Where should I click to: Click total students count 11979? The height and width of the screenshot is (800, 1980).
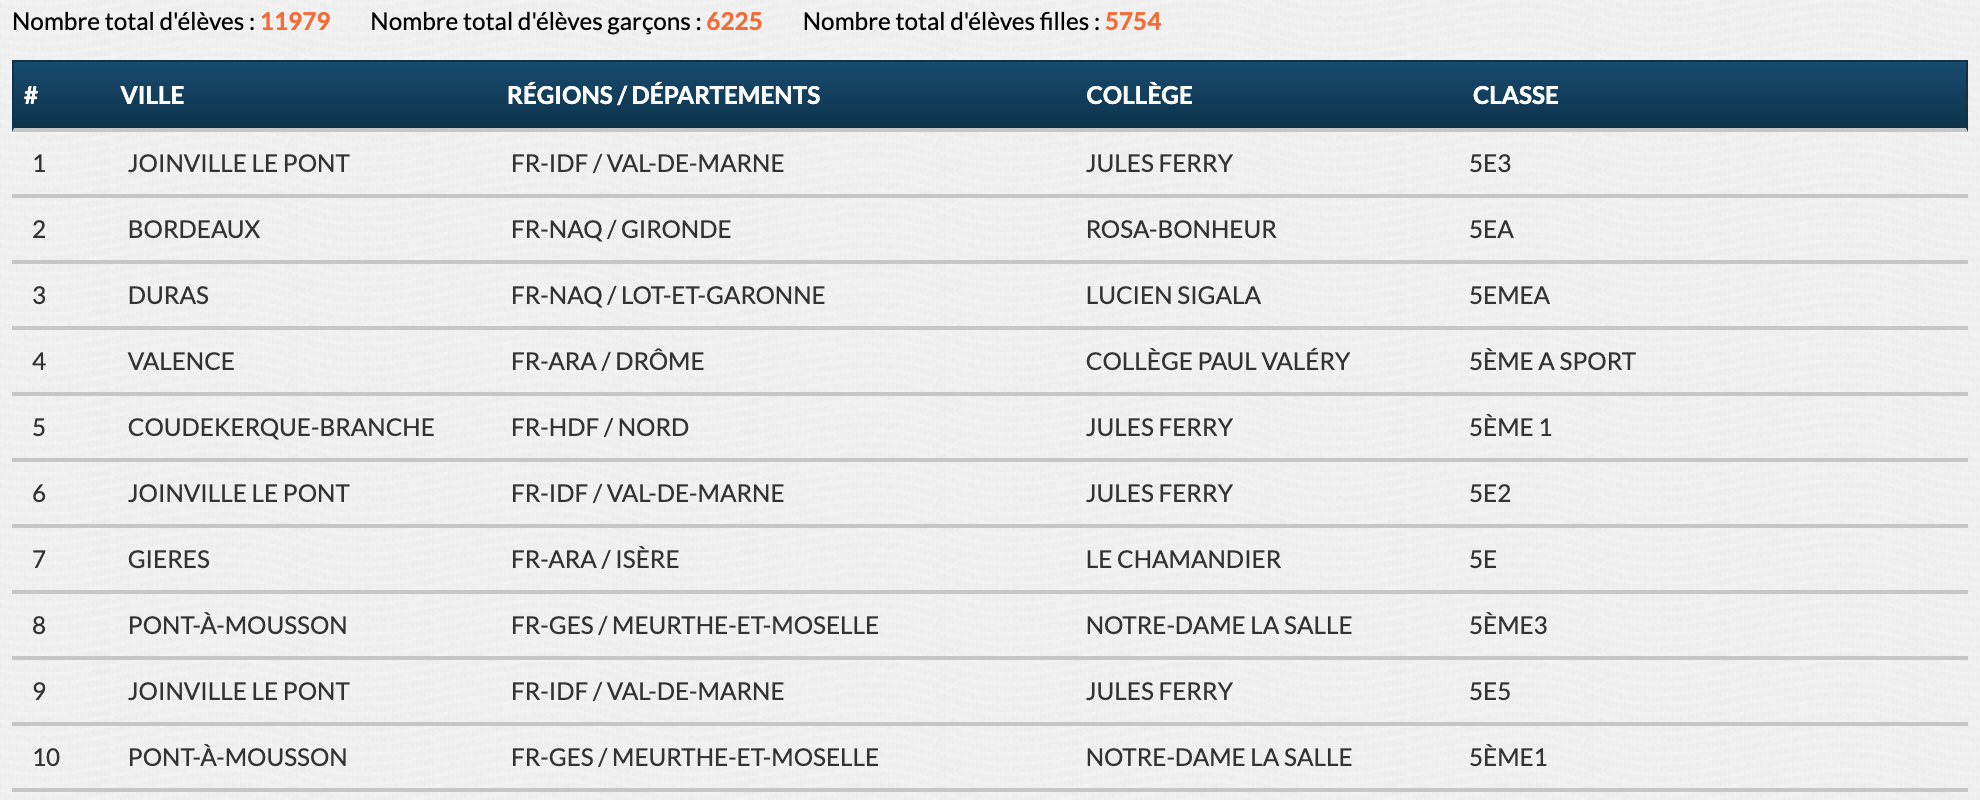[x=295, y=21]
